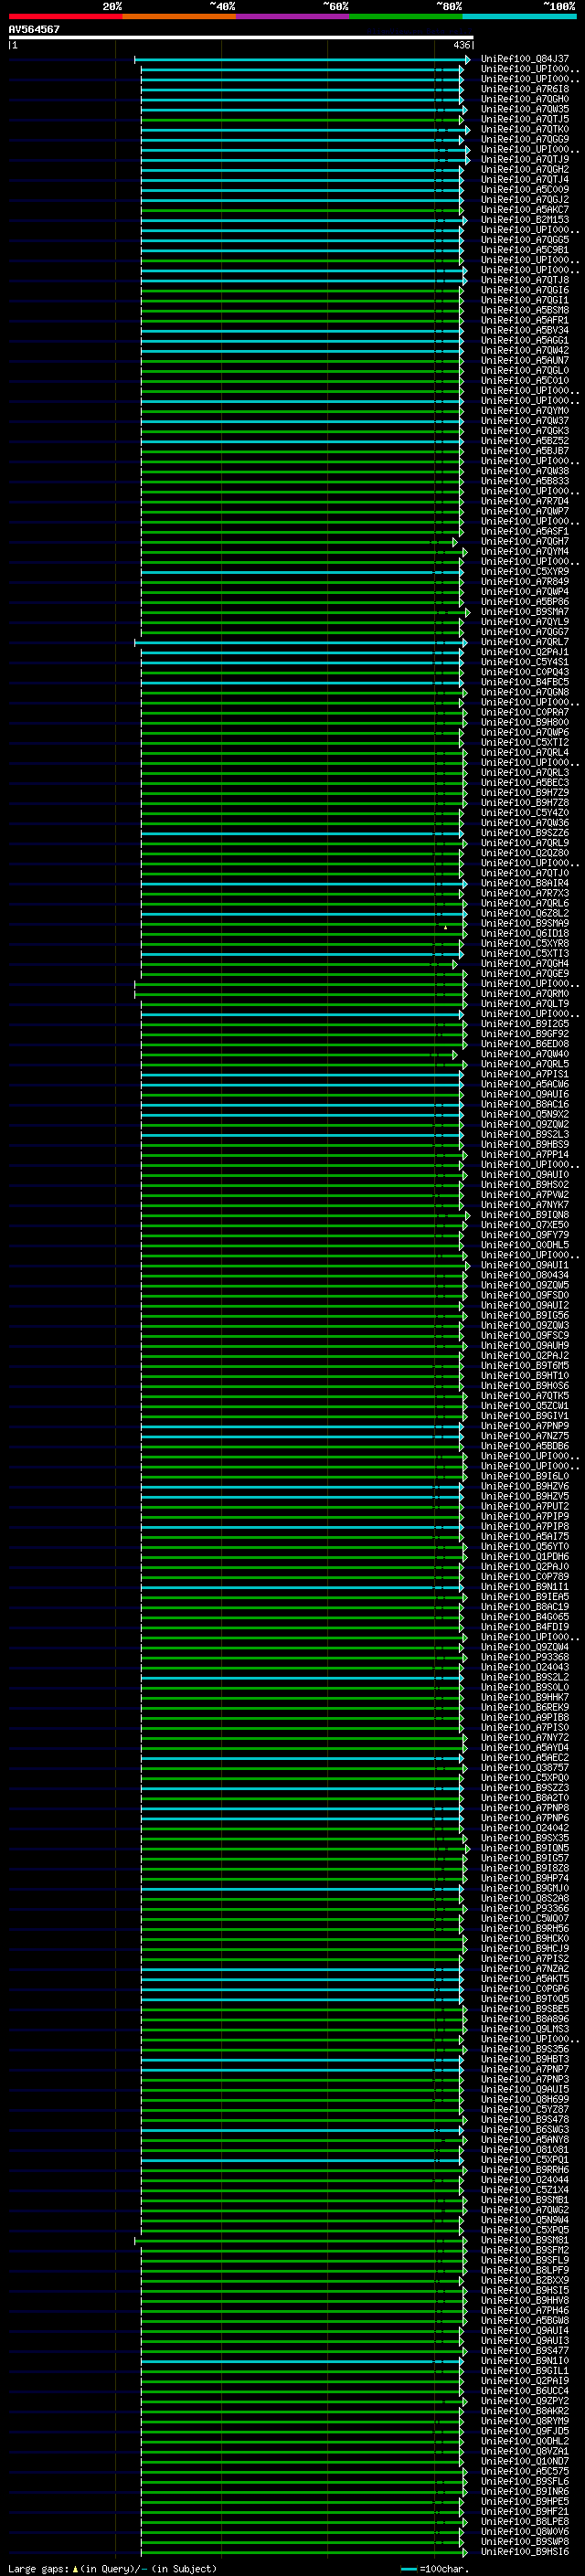Screen dimensions: 585x2576
Task: Select the UniRef100_A7QTJ8 label
Action: [x=525, y=281]
